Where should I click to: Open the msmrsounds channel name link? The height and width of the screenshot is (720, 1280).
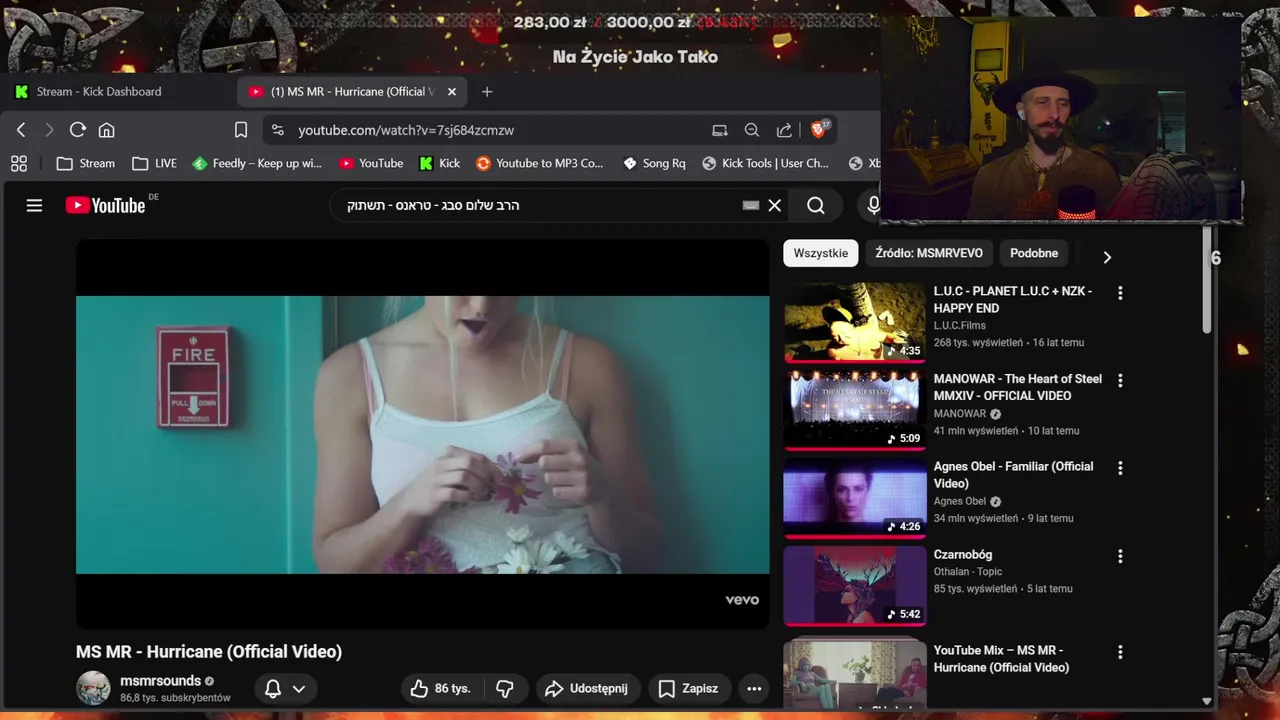(160, 681)
